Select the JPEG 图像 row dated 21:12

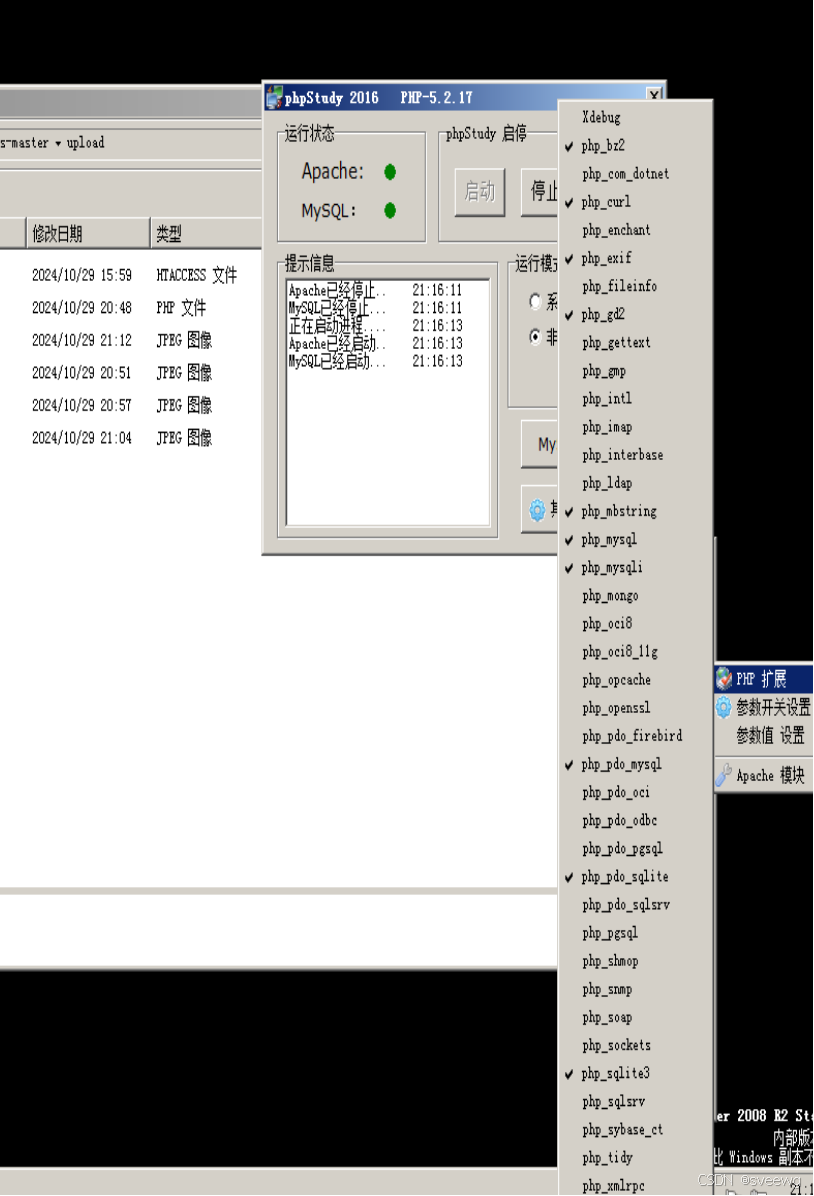(131, 340)
